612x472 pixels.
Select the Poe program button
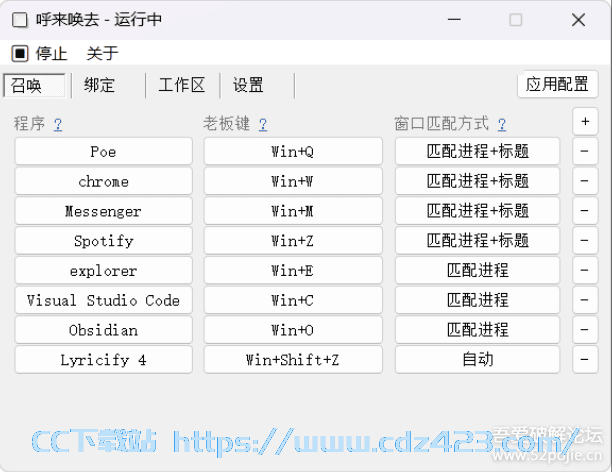pyautogui.click(x=103, y=151)
